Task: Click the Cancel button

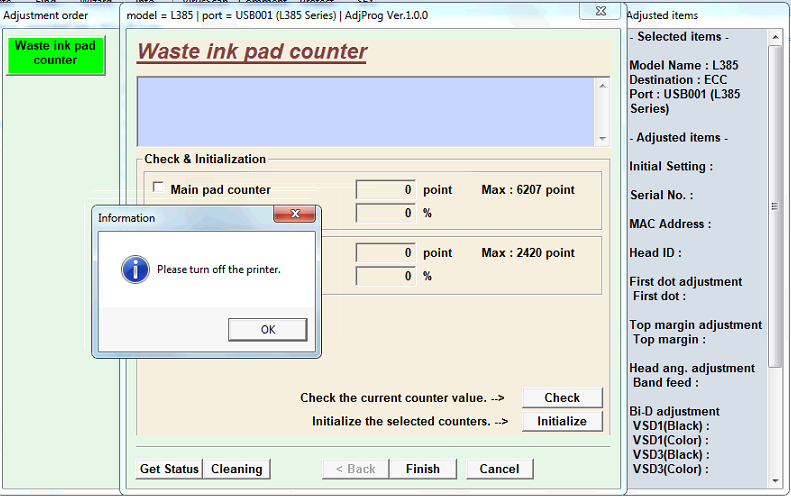Action: (x=499, y=469)
